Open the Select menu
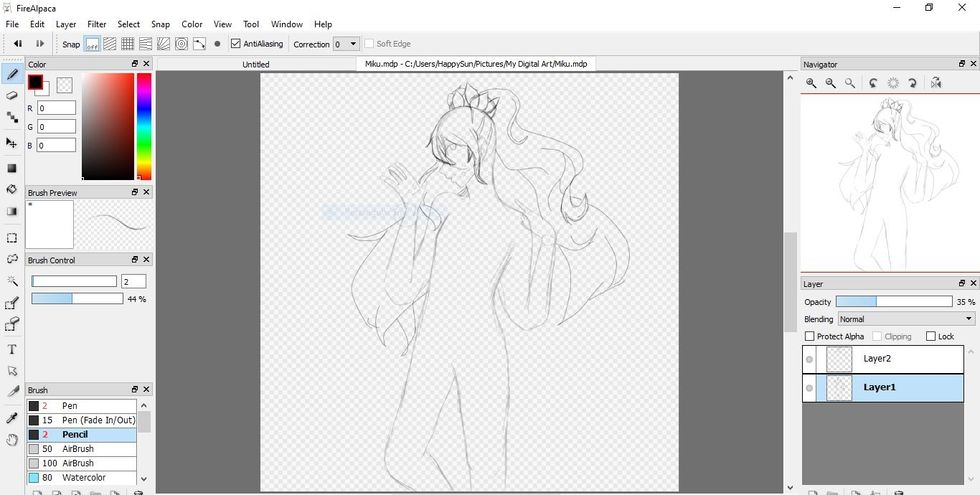This screenshot has width=980, height=495. (x=128, y=24)
